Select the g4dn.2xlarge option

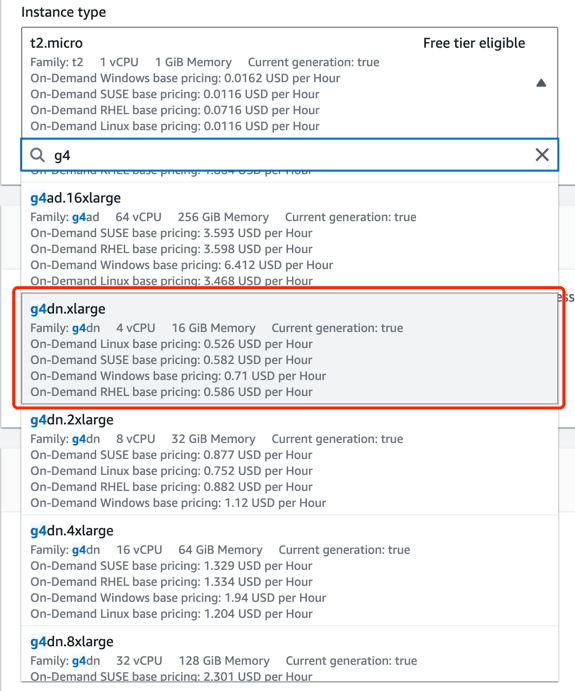coord(289,460)
